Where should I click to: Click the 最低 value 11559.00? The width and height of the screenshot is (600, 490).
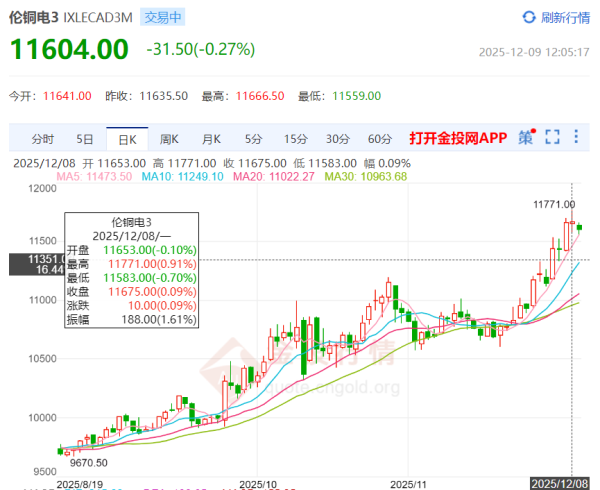point(356,96)
